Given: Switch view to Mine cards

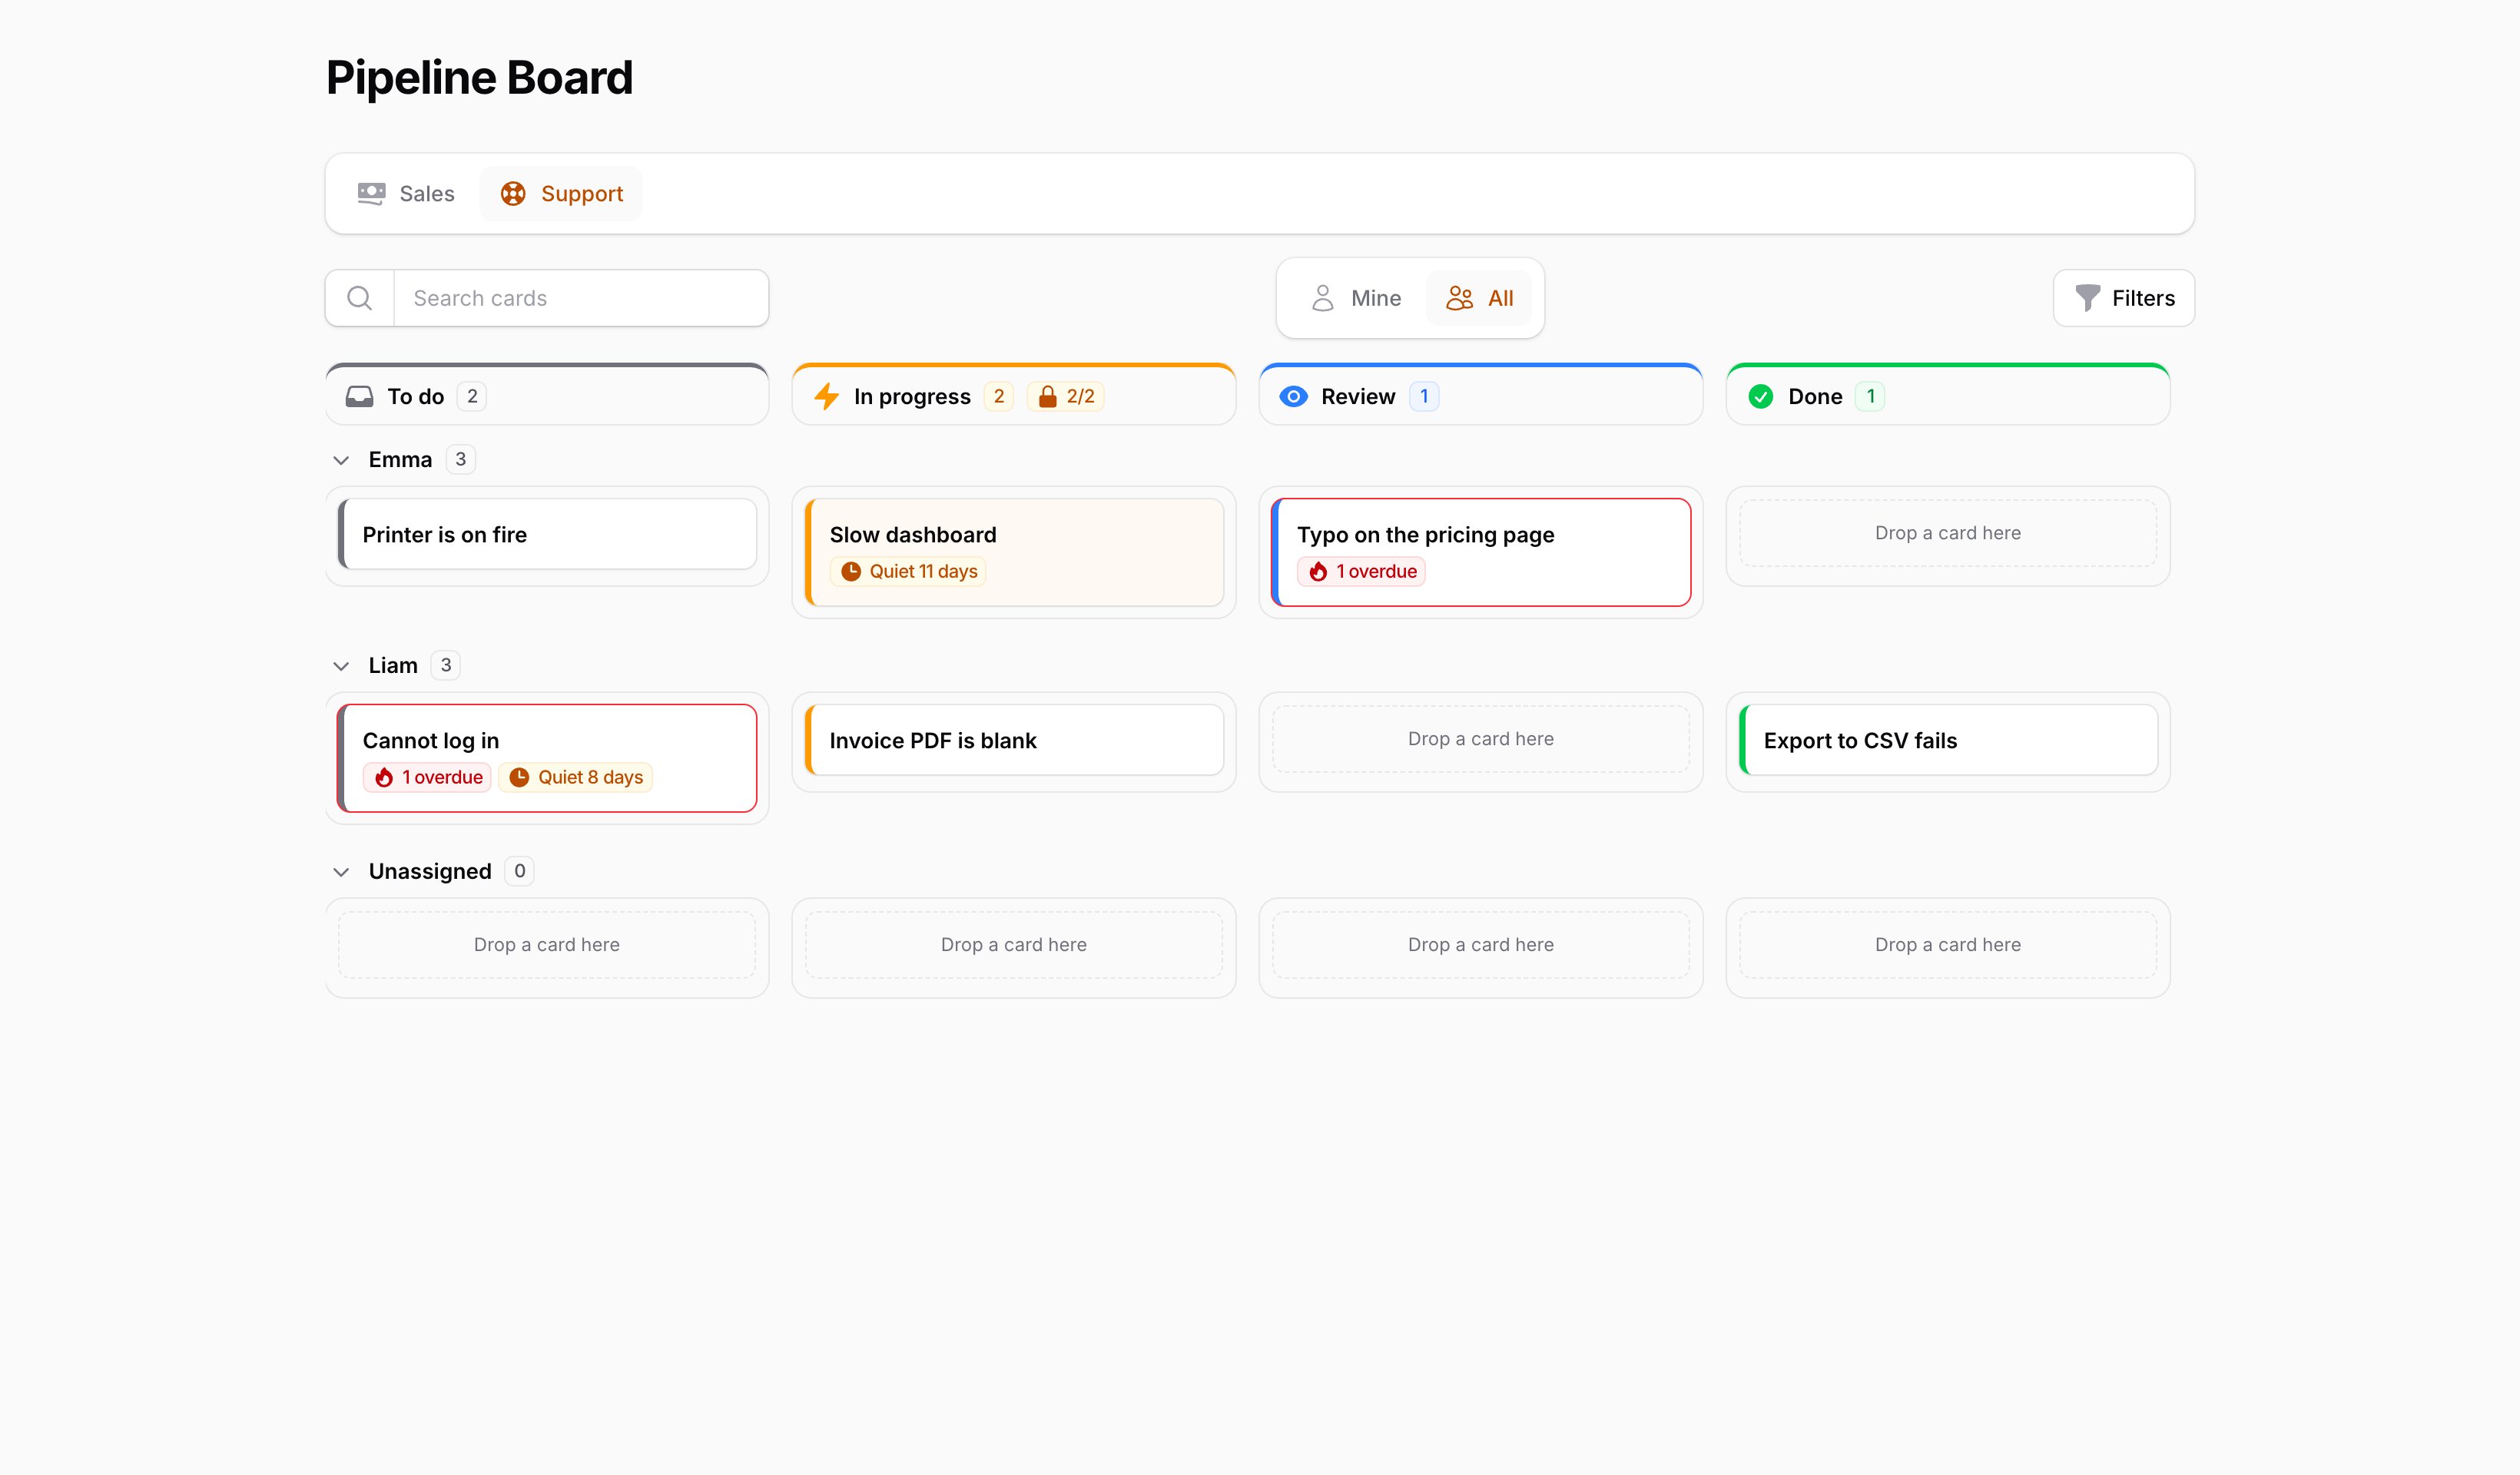Looking at the screenshot, I should pyautogui.click(x=1355, y=298).
